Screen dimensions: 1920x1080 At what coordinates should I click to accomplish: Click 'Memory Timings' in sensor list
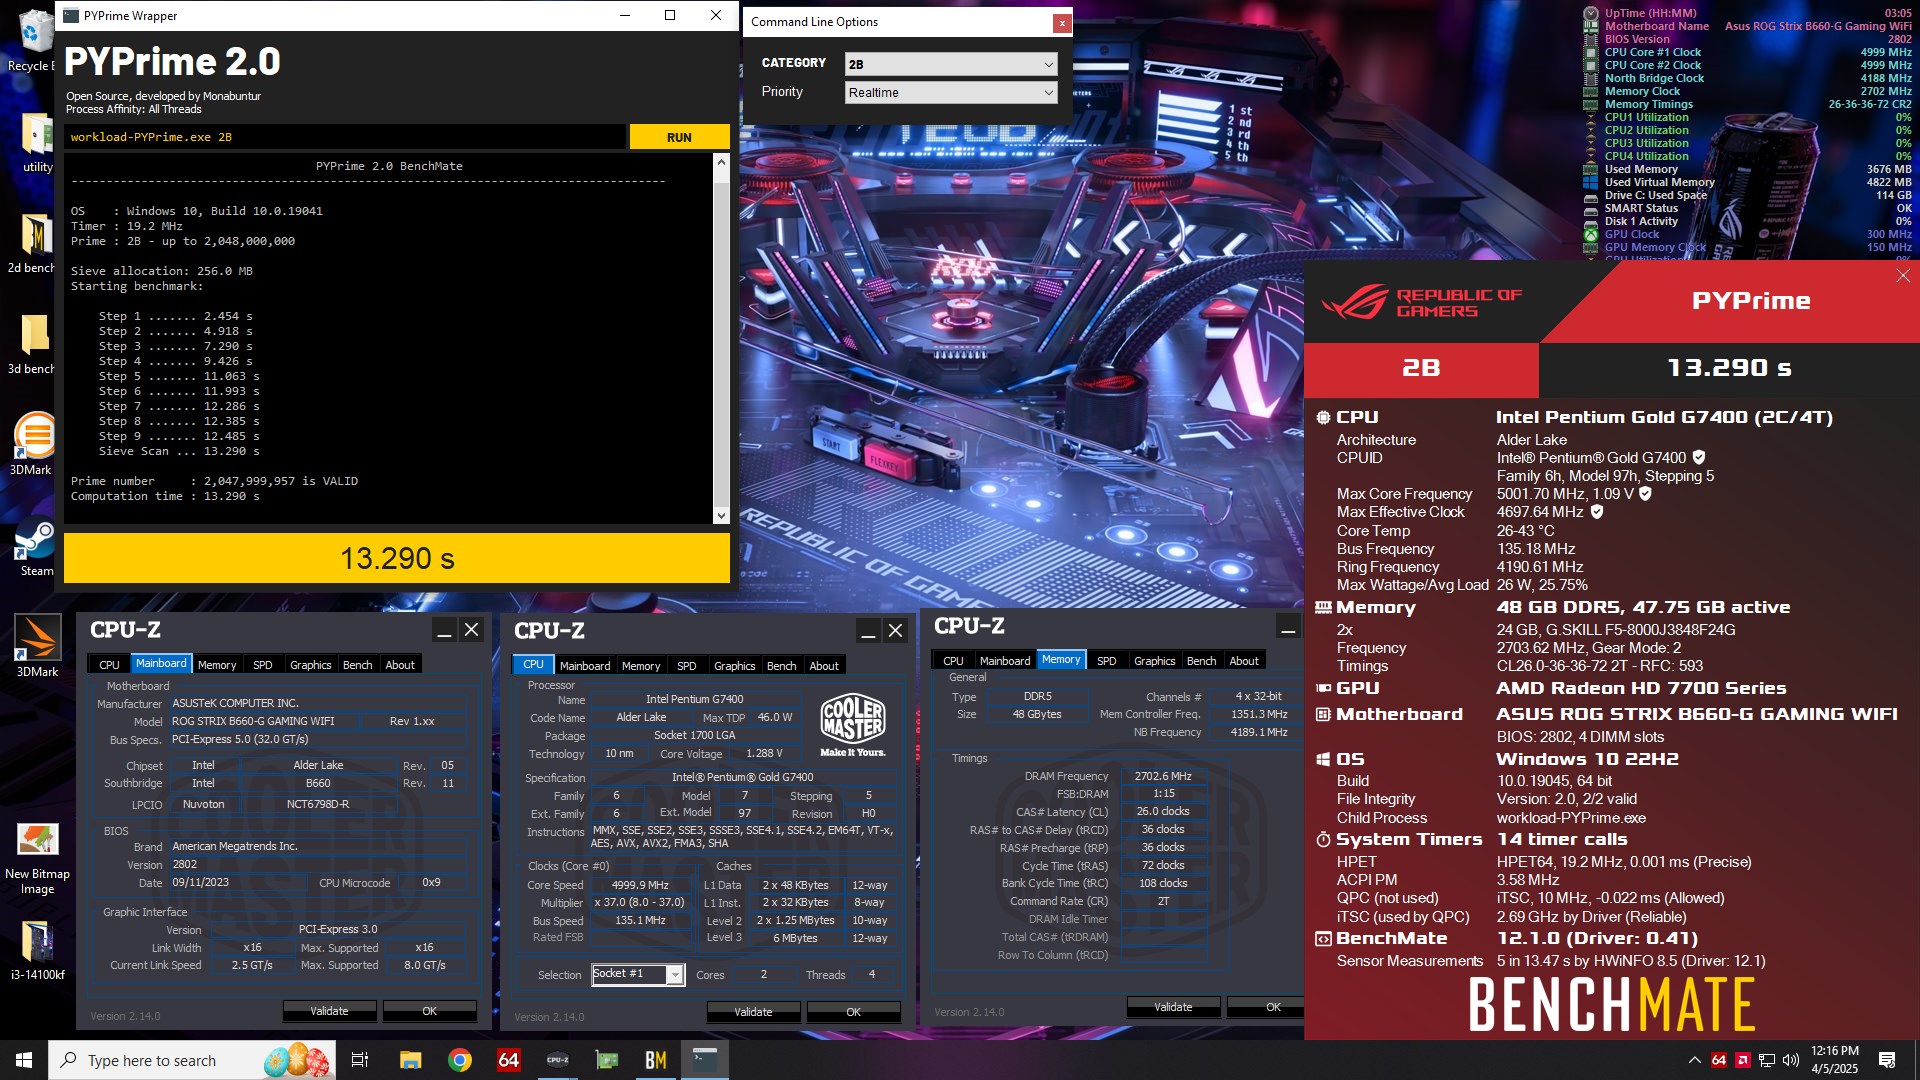[x=1649, y=104]
